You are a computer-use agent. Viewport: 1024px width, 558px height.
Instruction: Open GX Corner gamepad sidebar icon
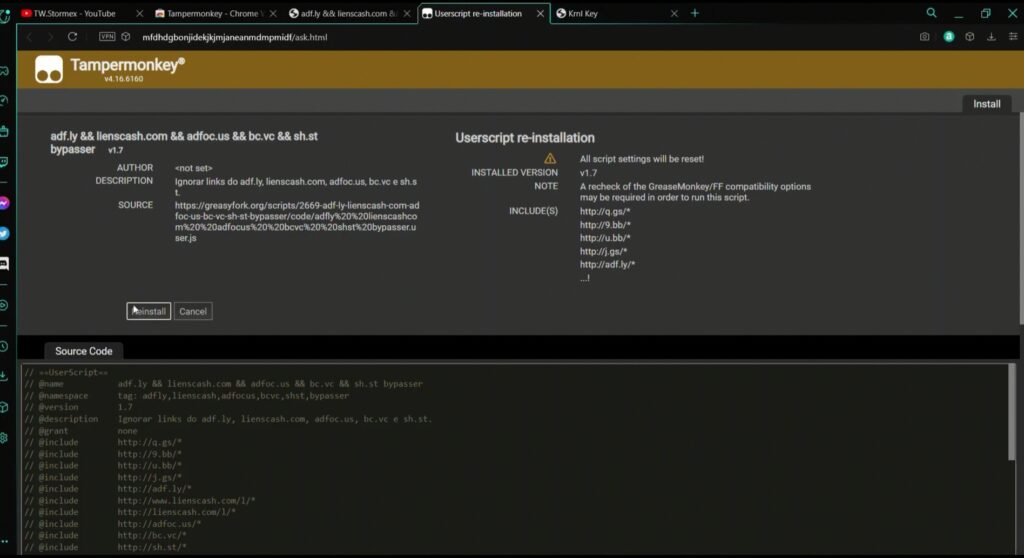pos(4,71)
